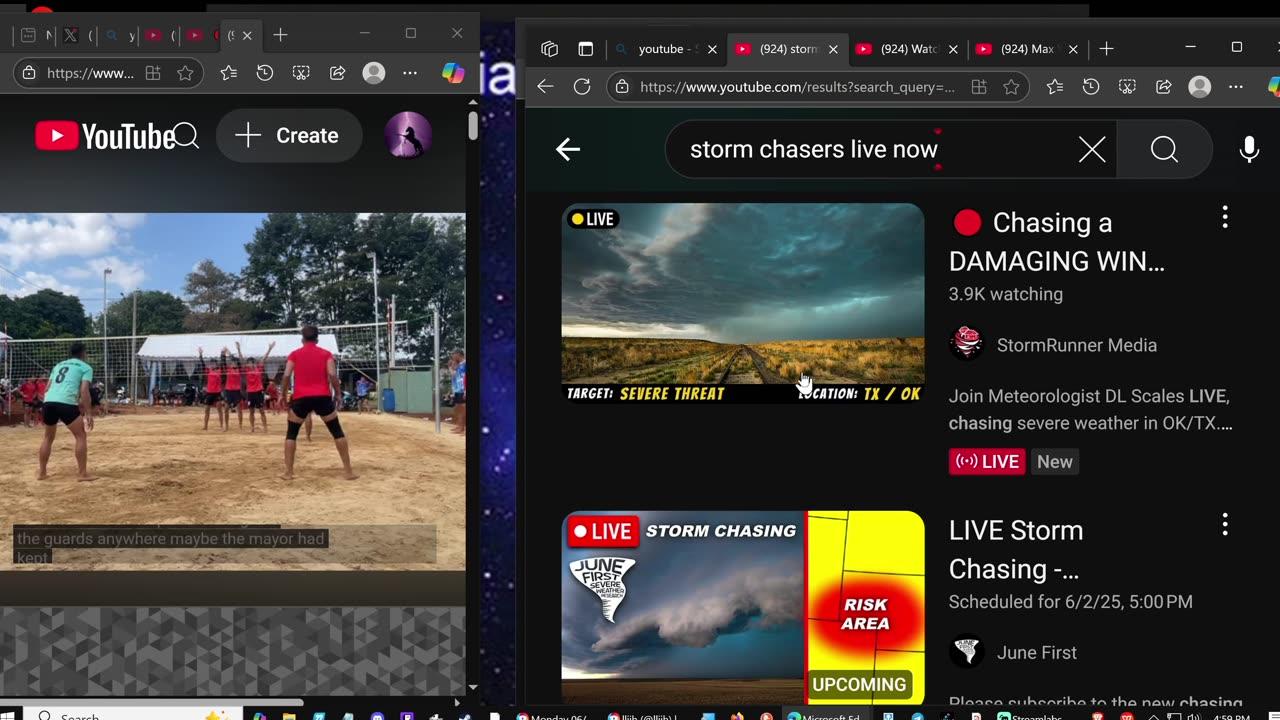Image resolution: width=1280 pixels, height=720 pixels.
Task: Open StormRunner Media live video thumbnail
Action: coord(743,303)
